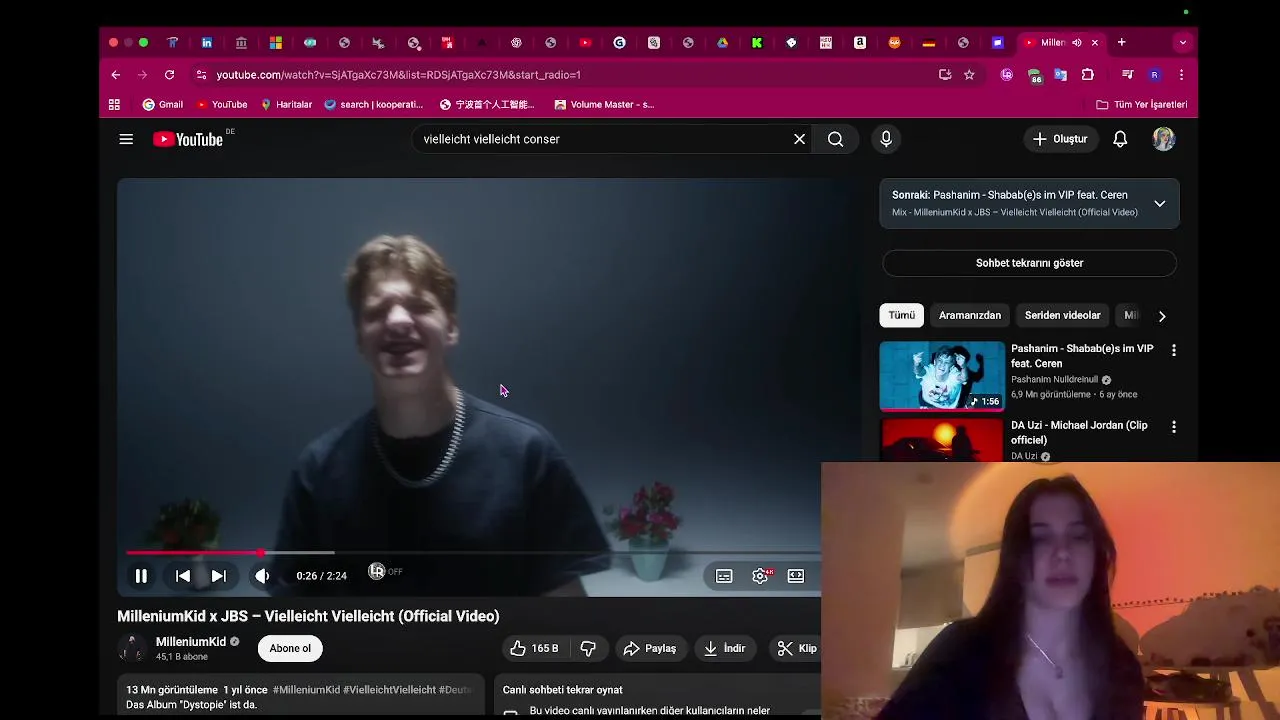Open options for DA Uzi video

tap(1174, 427)
